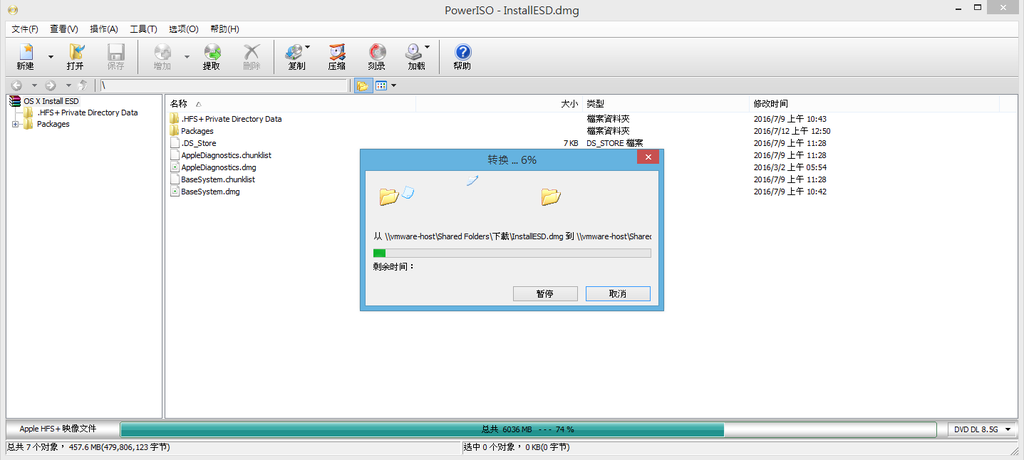Expand the Packages tree node
Screen dimensions: 1024x460
pos(15,124)
